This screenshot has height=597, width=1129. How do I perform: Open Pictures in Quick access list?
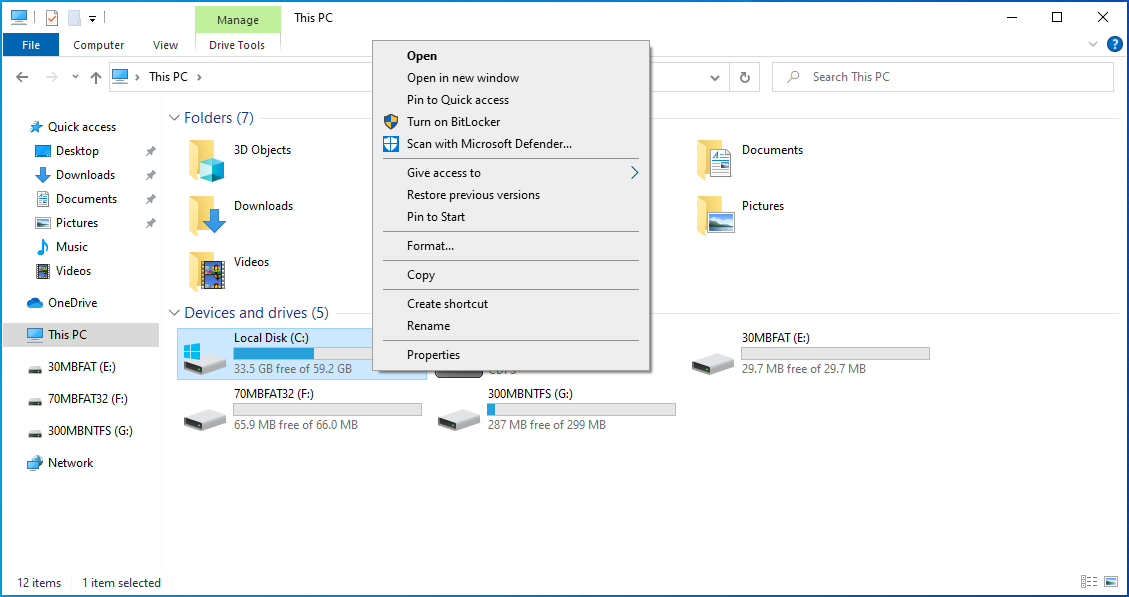[77, 223]
